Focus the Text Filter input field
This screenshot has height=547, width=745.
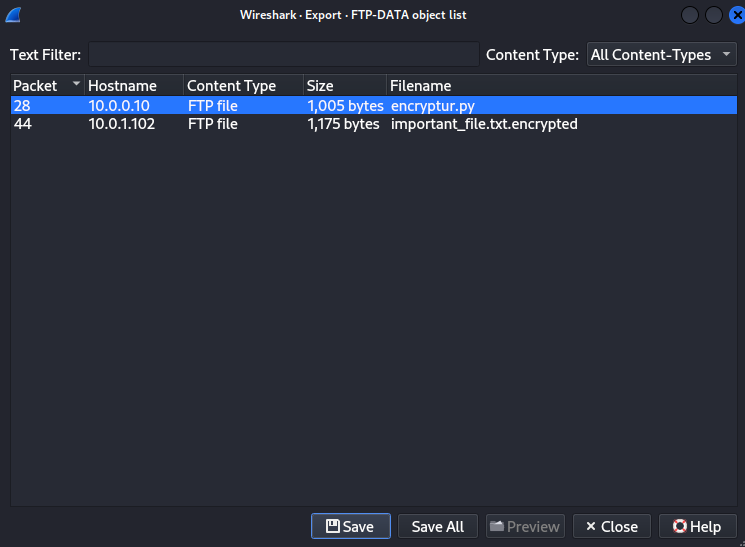[283, 55]
